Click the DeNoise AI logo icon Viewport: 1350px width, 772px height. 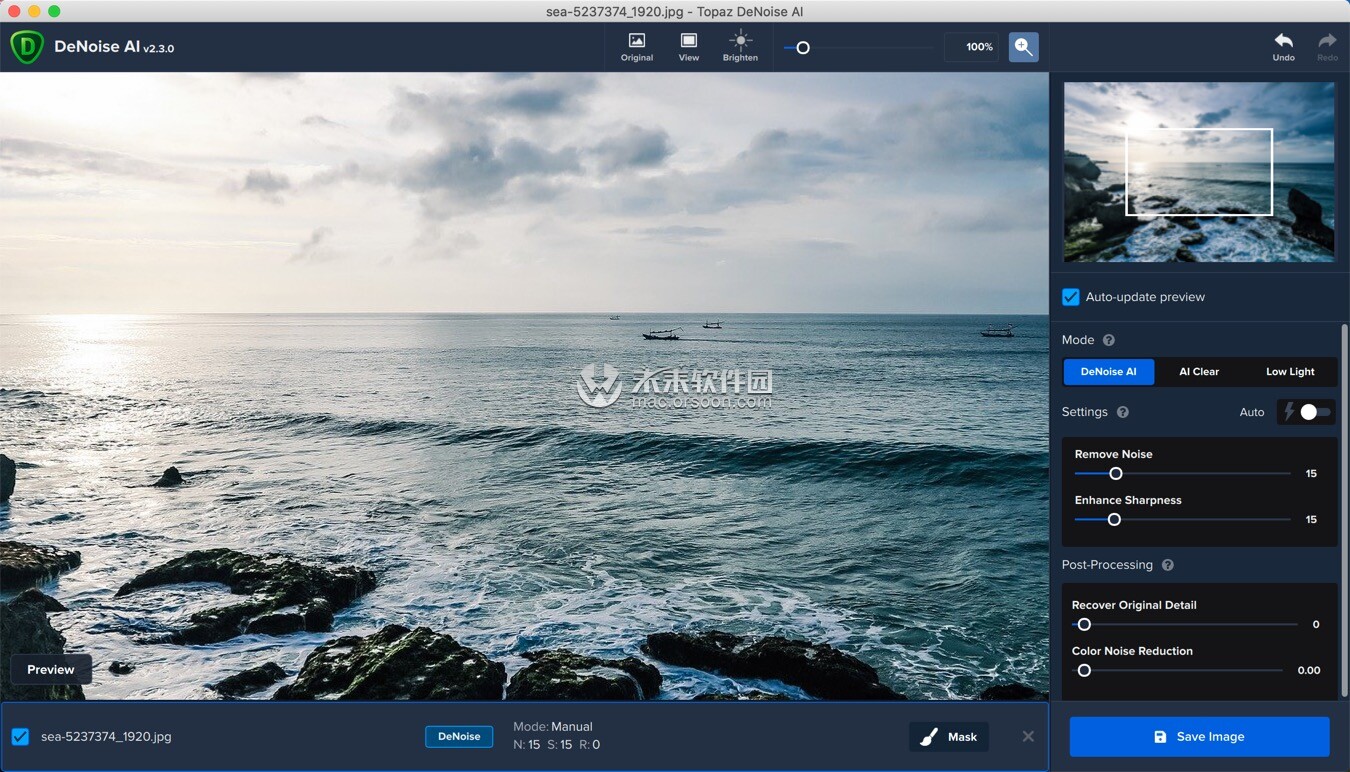pyautogui.click(x=26, y=46)
